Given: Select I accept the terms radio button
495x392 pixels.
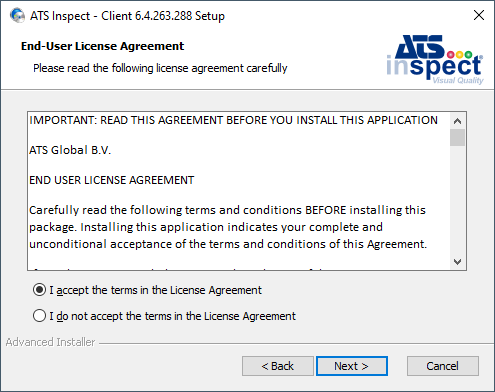Looking at the screenshot, I should pyautogui.click(x=39, y=290).
